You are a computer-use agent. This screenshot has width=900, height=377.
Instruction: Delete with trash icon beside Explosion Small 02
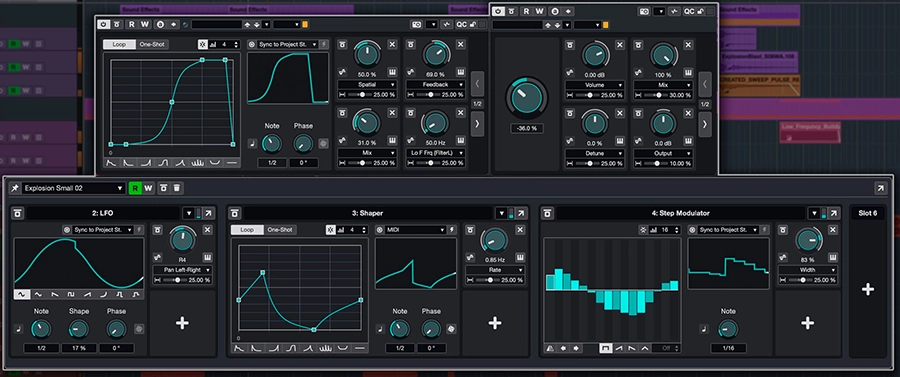(177, 188)
